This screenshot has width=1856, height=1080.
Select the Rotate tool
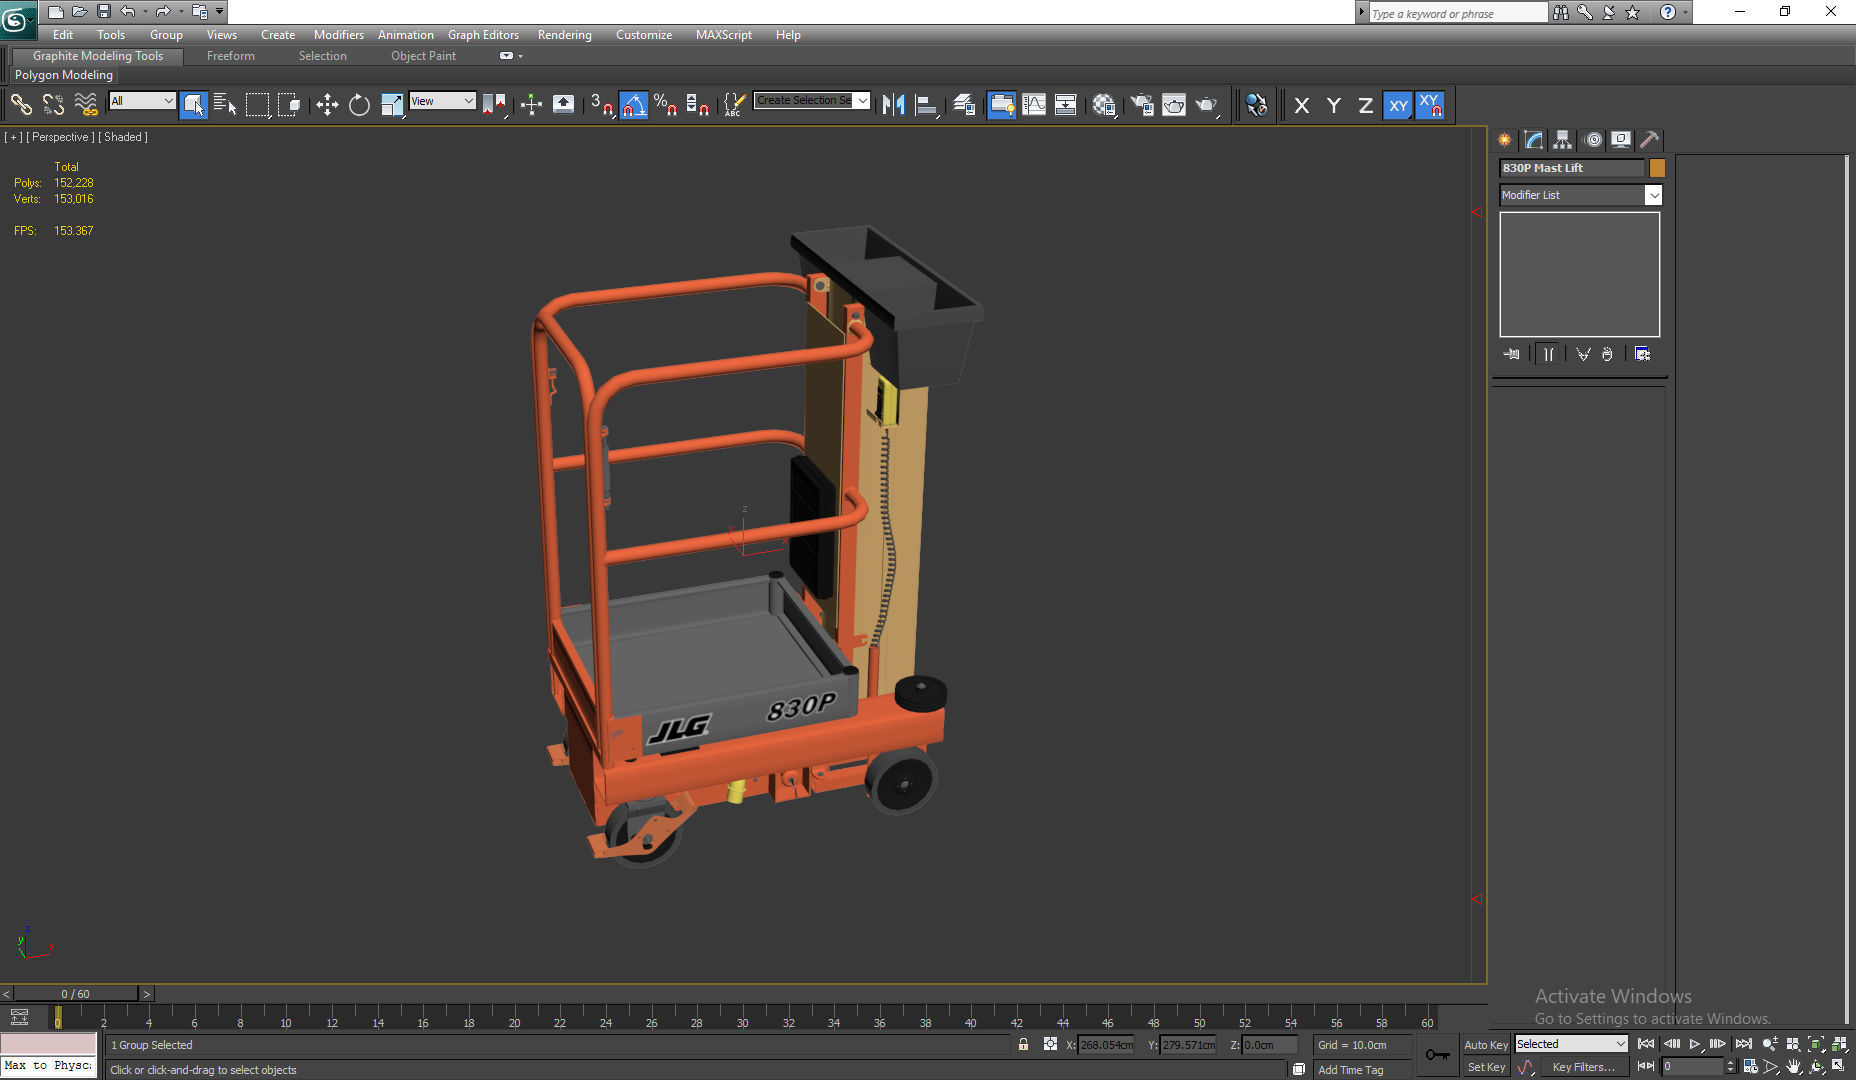359,104
